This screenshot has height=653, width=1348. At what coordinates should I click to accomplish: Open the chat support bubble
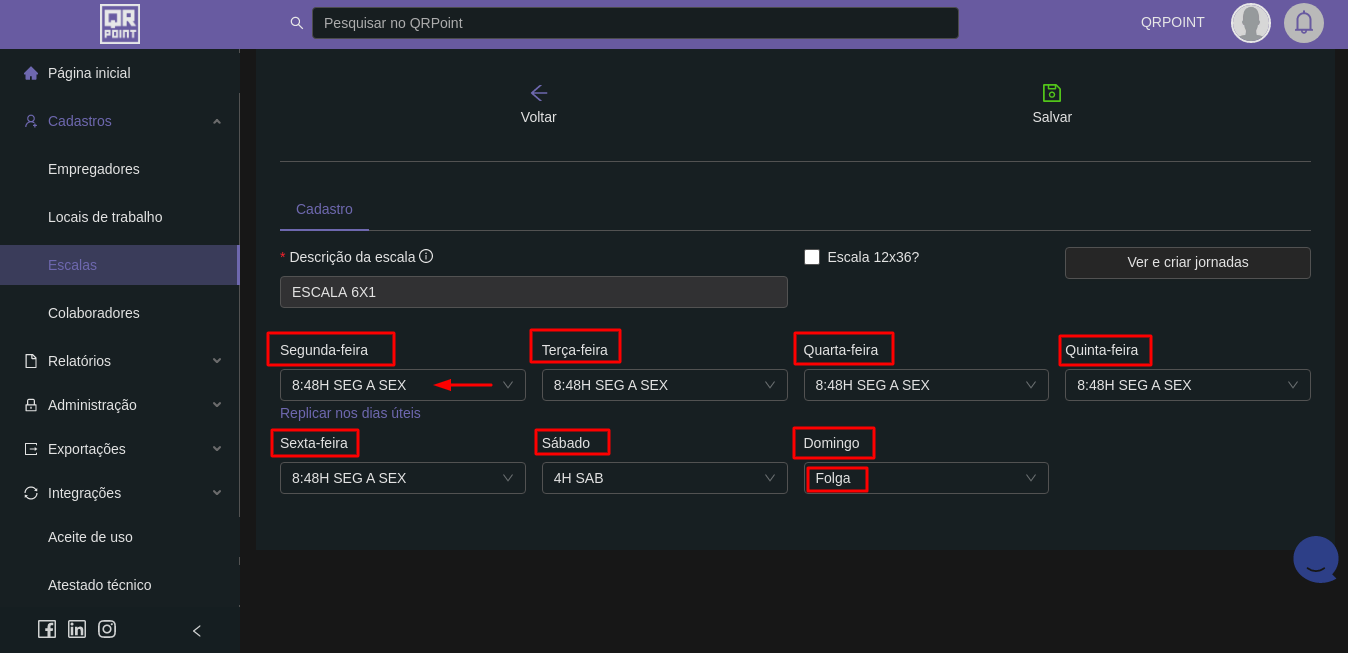(x=1315, y=560)
